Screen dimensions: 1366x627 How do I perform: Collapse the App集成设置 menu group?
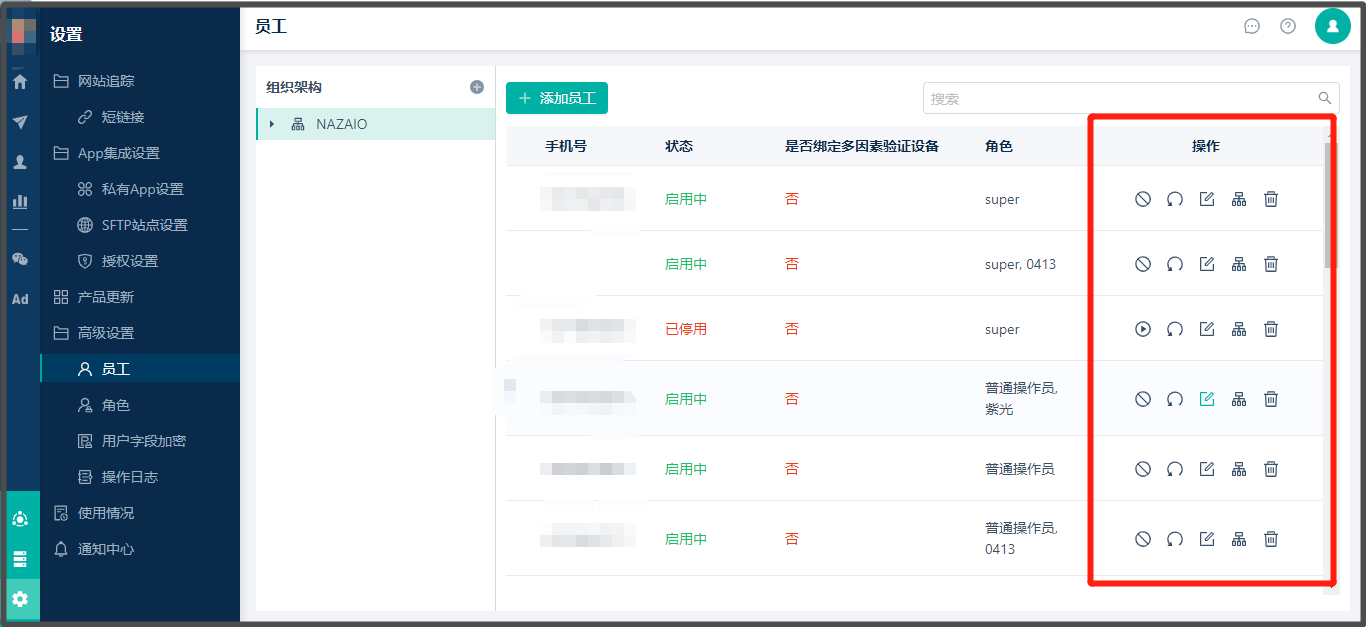click(x=118, y=153)
